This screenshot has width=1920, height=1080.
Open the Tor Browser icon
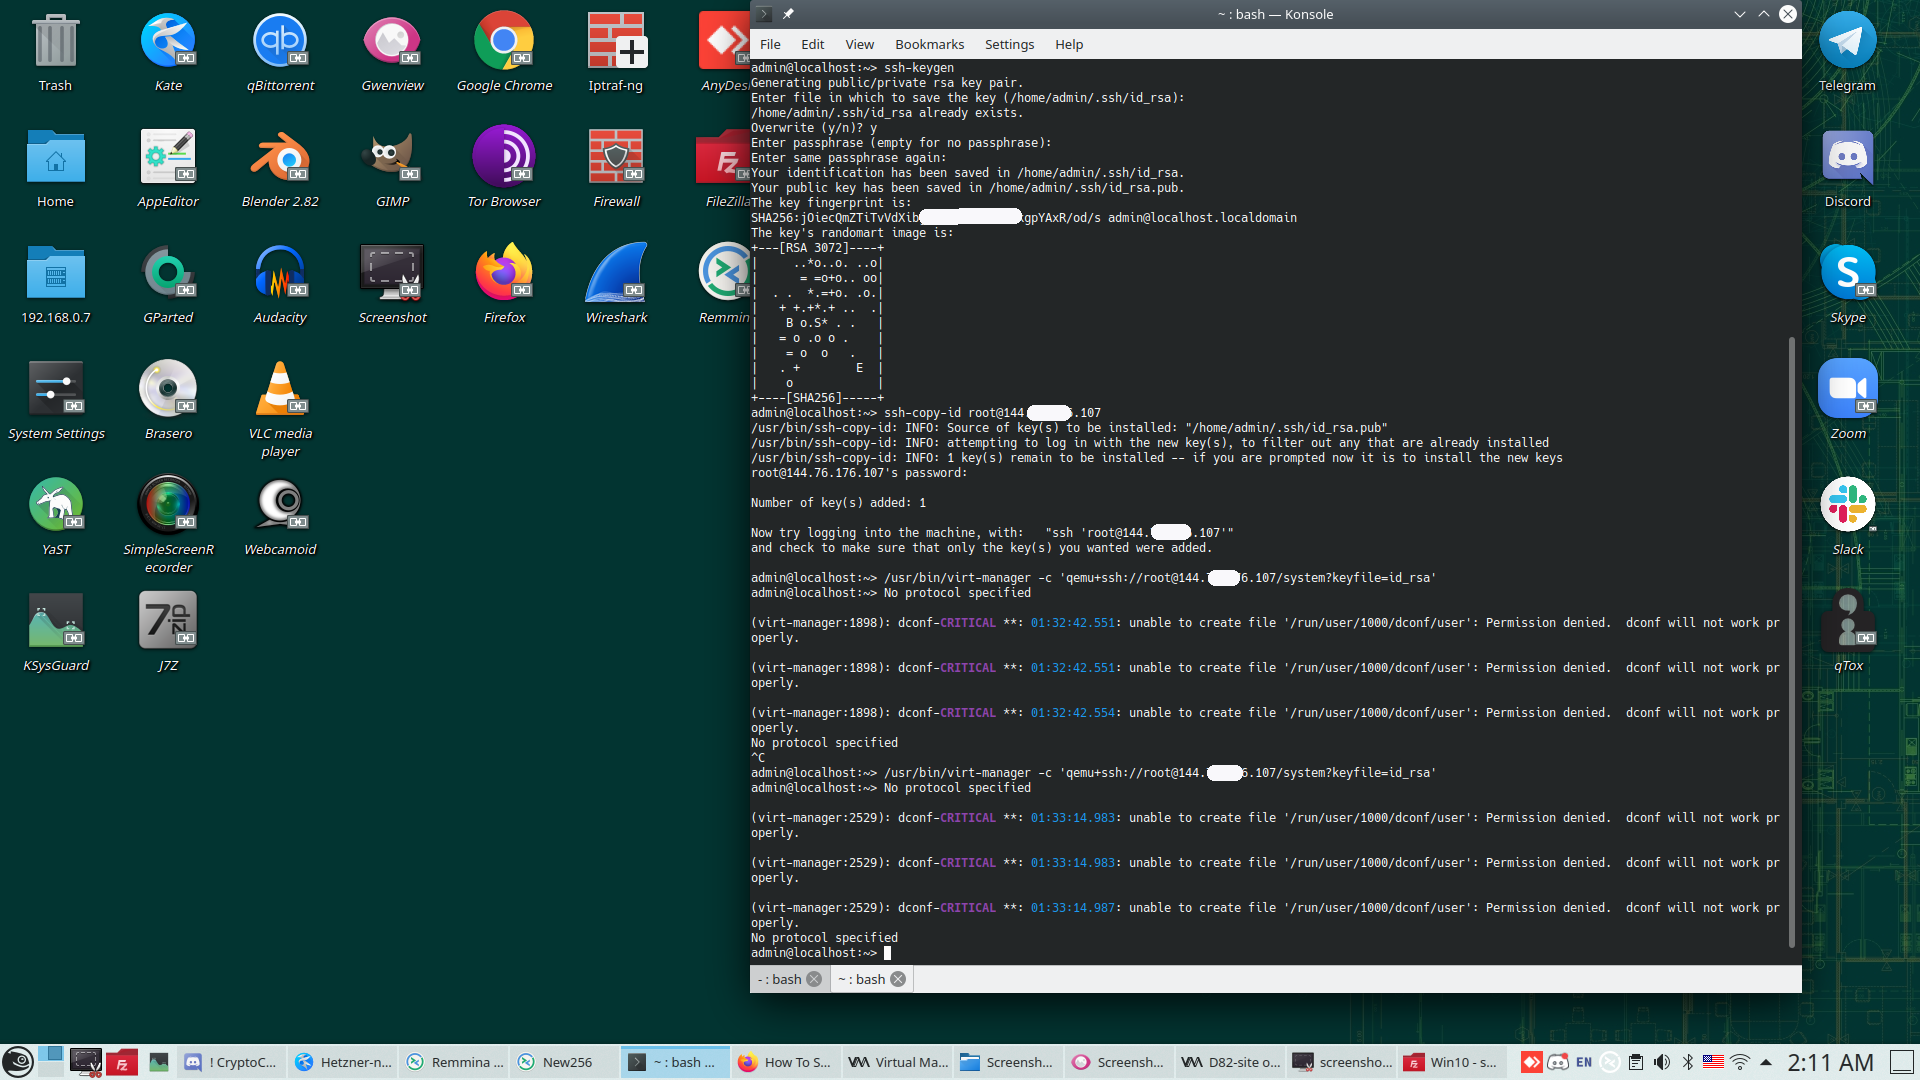tap(504, 156)
